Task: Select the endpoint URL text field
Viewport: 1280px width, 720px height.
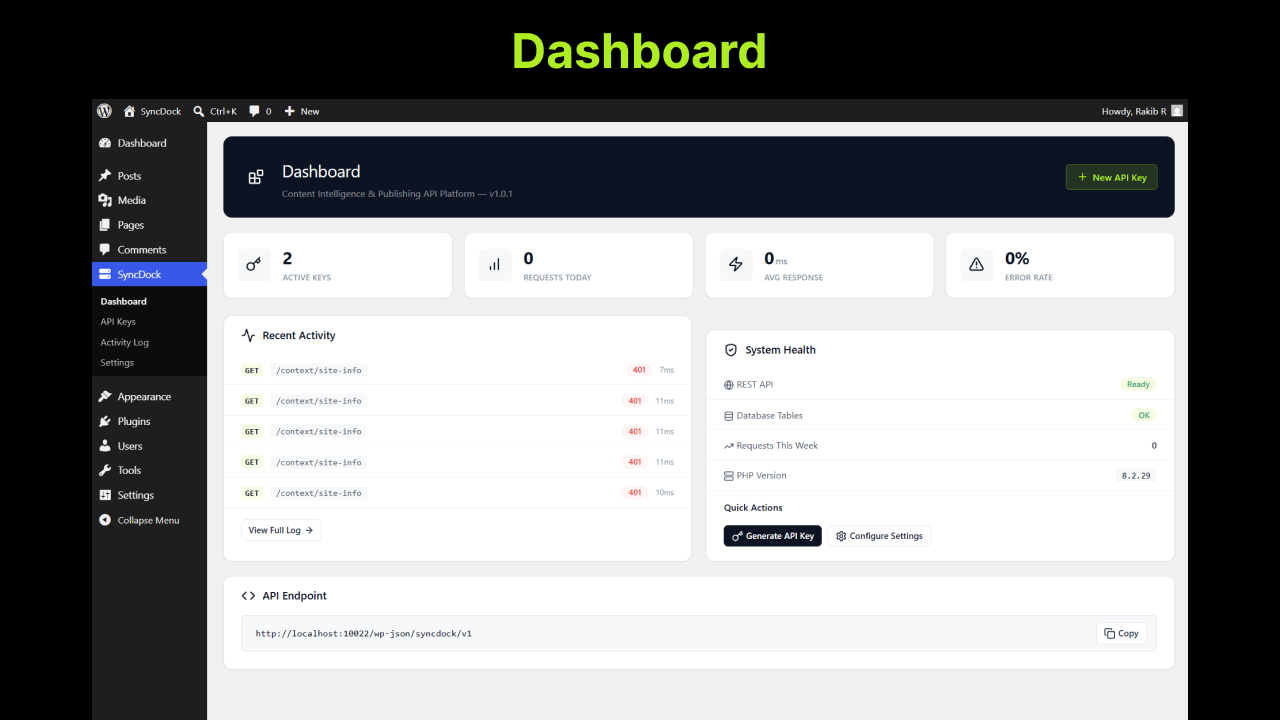Action: 699,633
